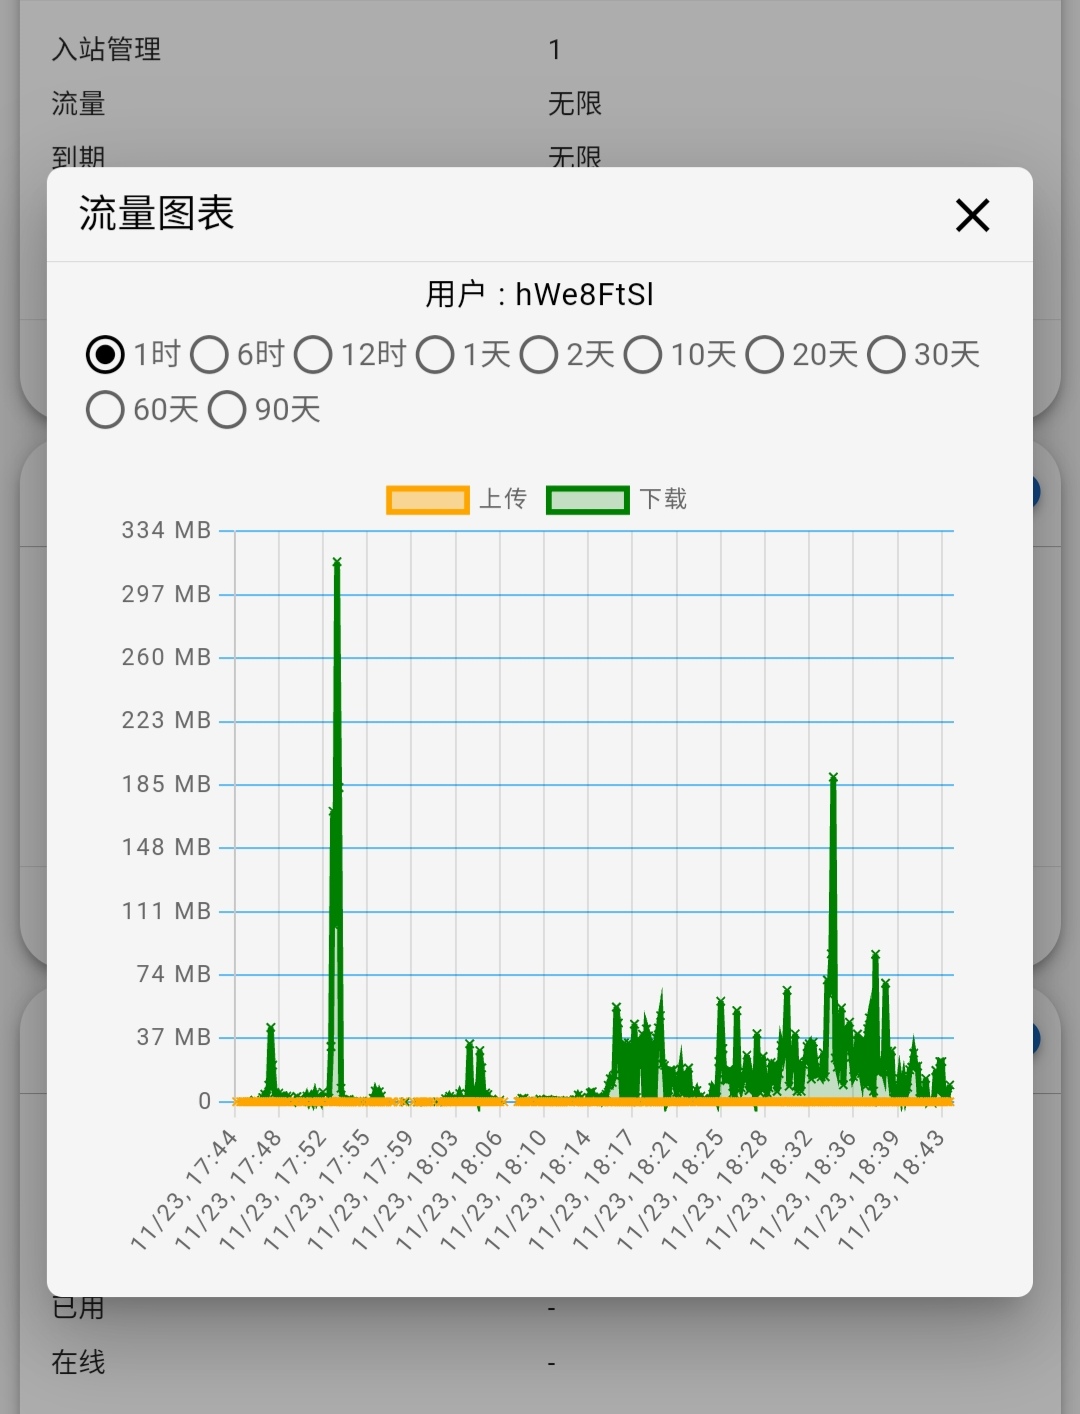1080x1414 pixels.
Task: Click the 流量 row label in background
Action: 78,103
